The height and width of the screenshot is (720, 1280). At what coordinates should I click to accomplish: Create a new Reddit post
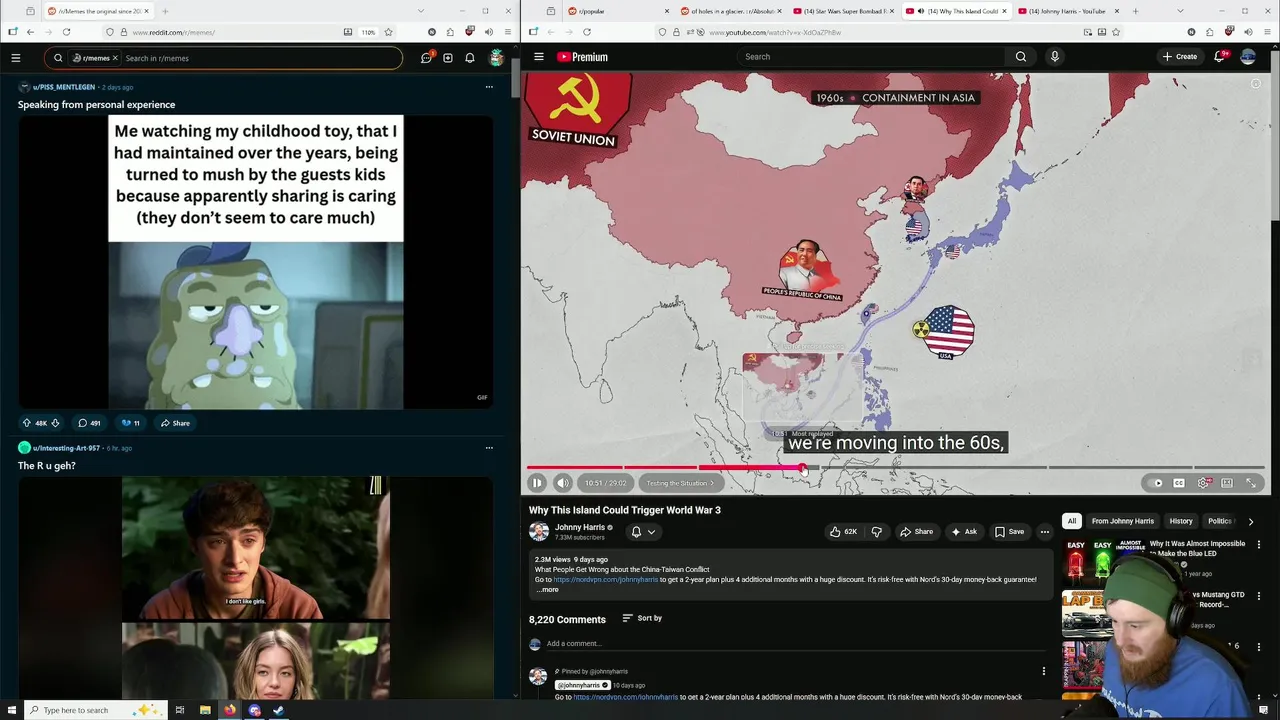pos(448,58)
